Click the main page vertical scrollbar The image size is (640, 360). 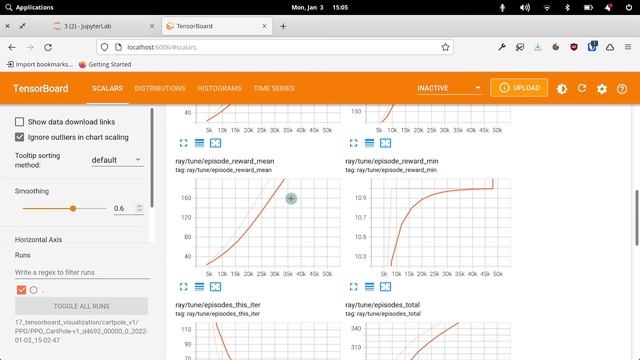(x=637, y=217)
